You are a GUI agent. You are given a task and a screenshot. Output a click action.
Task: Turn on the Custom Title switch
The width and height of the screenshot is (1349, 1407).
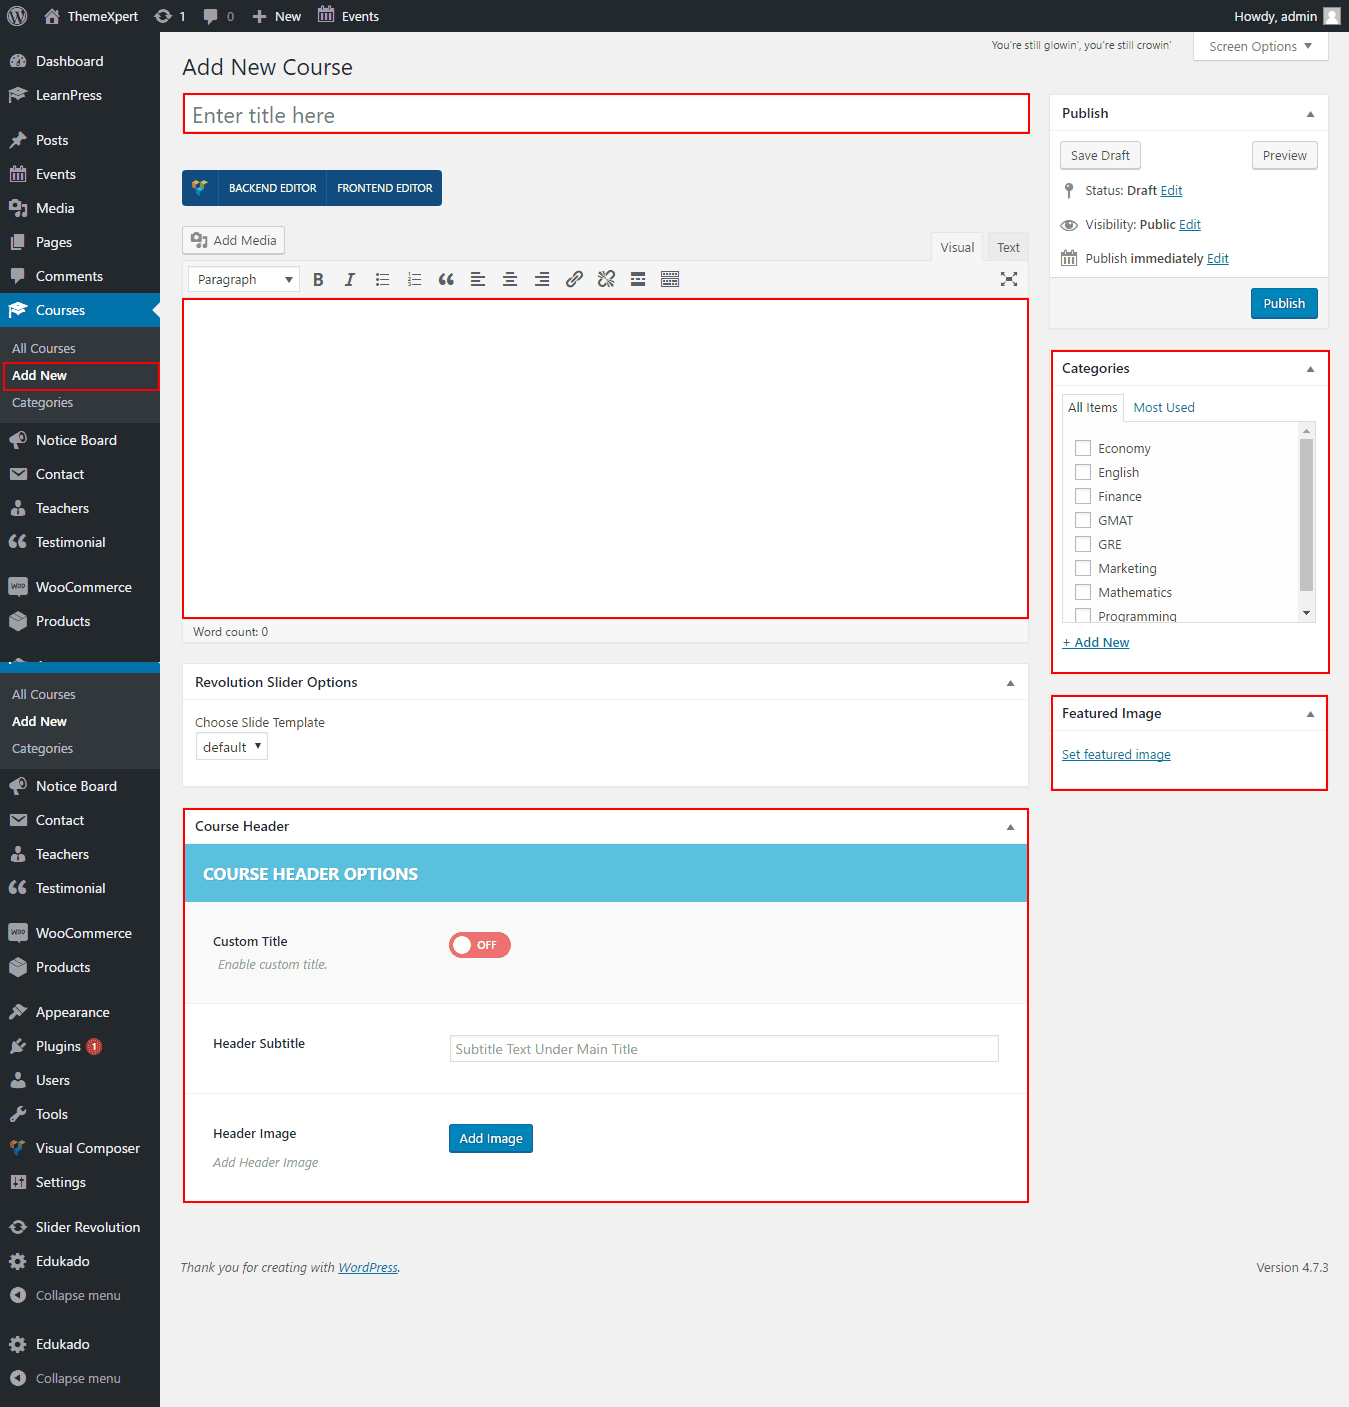pos(480,945)
